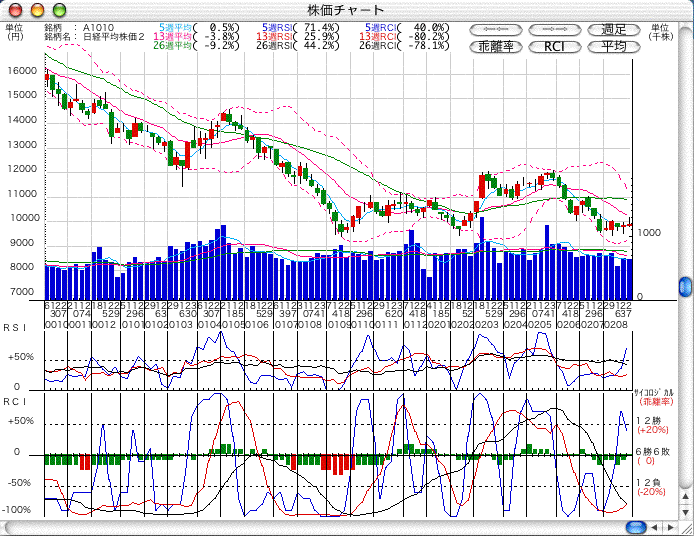Click the 12000 price axis label
This screenshot has height=536, width=694.
(x=22, y=169)
